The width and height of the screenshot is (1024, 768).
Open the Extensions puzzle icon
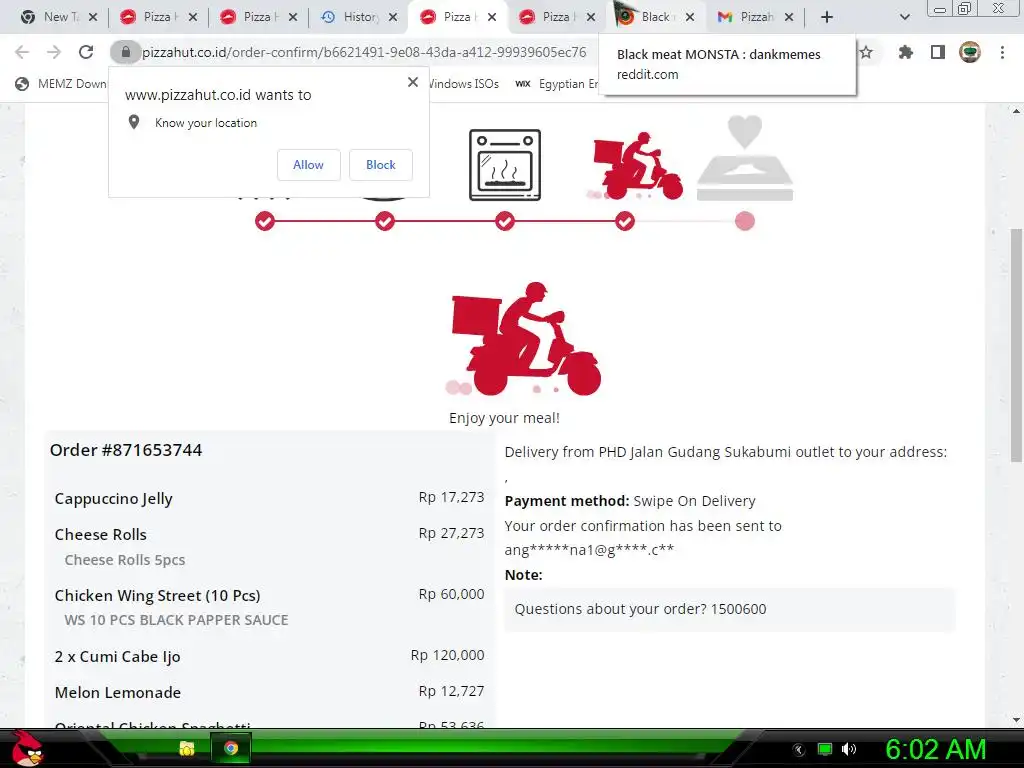[905, 52]
